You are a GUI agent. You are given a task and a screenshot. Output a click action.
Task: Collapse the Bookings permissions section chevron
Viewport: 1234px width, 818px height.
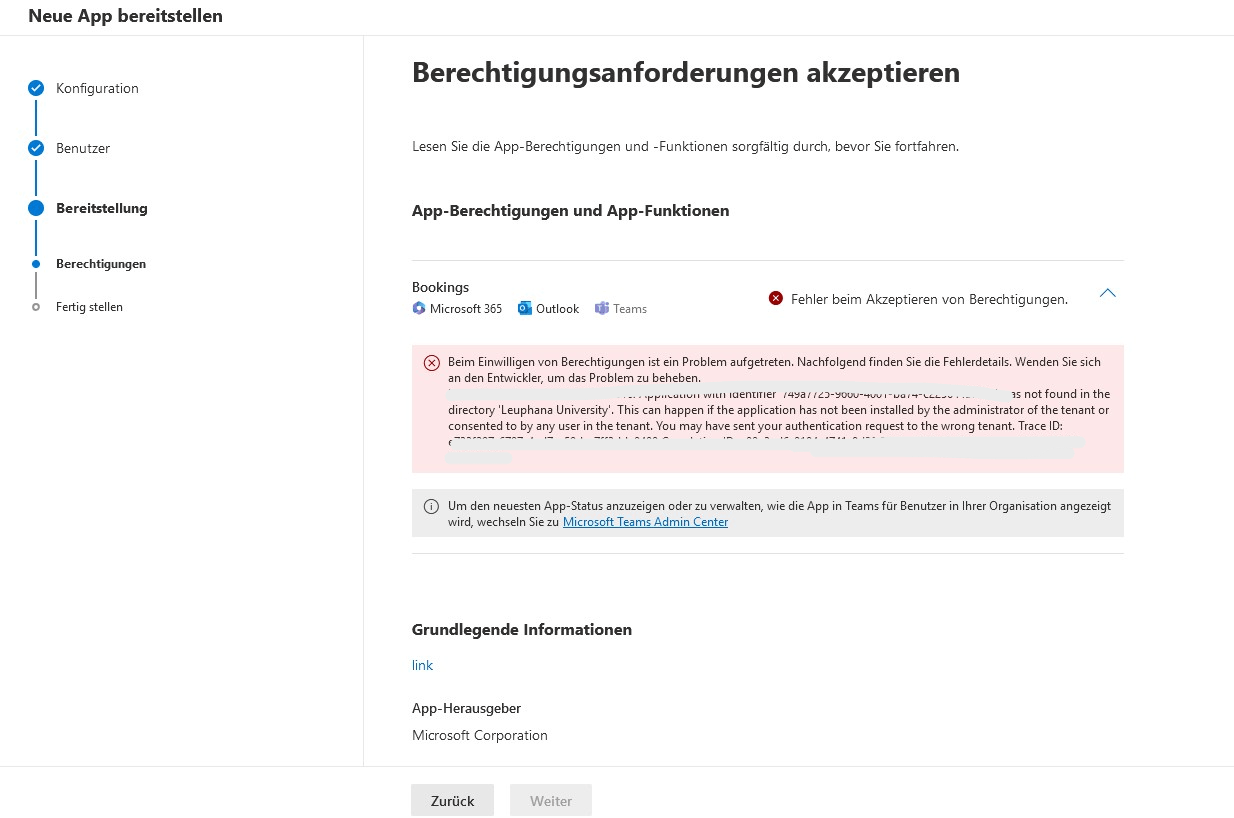1107,293
